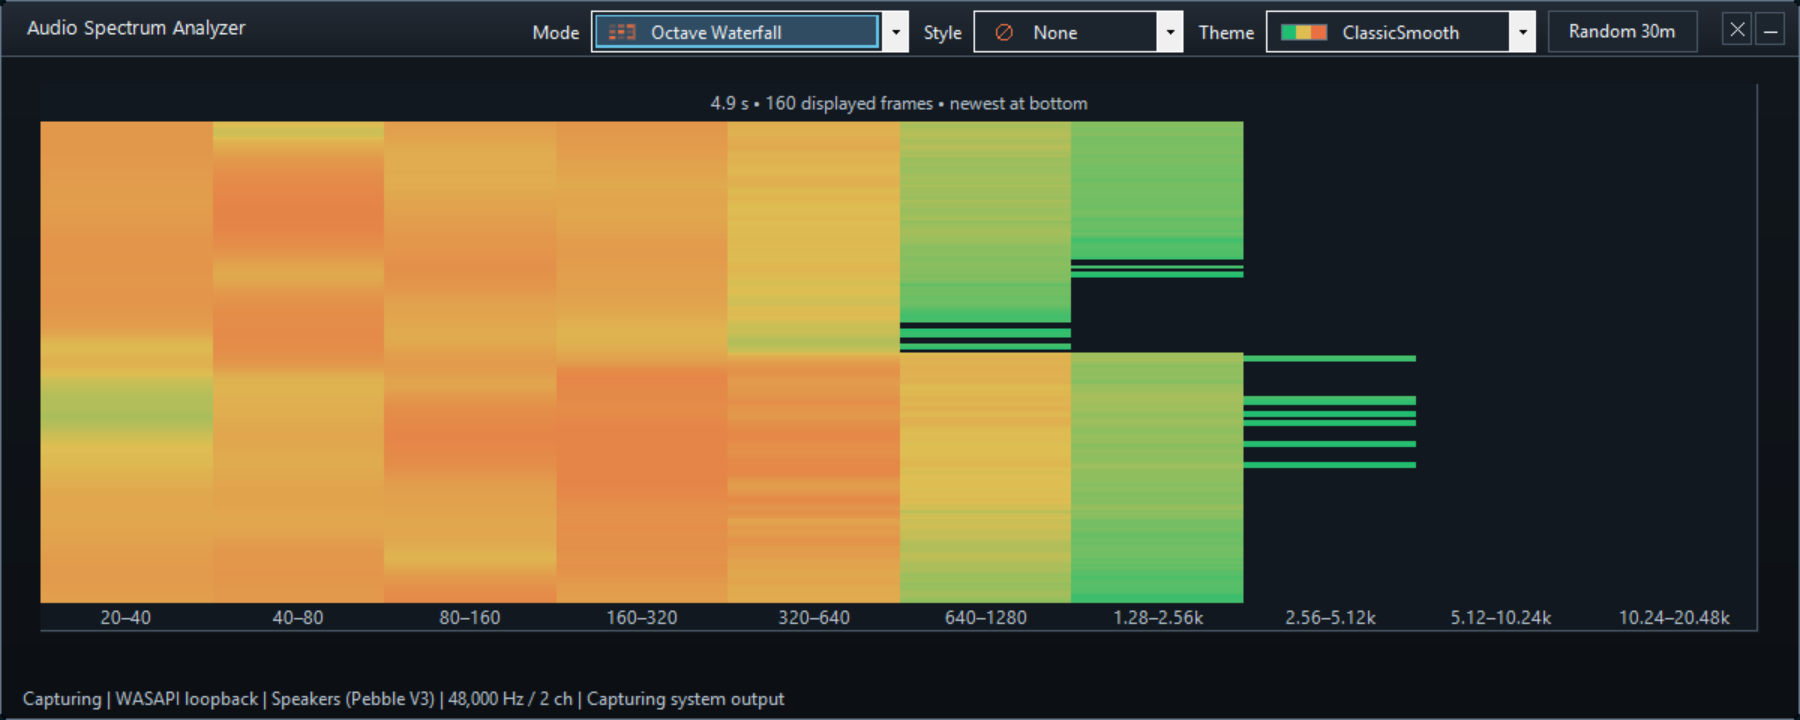Screen dimensions: 1800x720
Task: Close the analyzer with the X button
Action: tap(1737, 30)
